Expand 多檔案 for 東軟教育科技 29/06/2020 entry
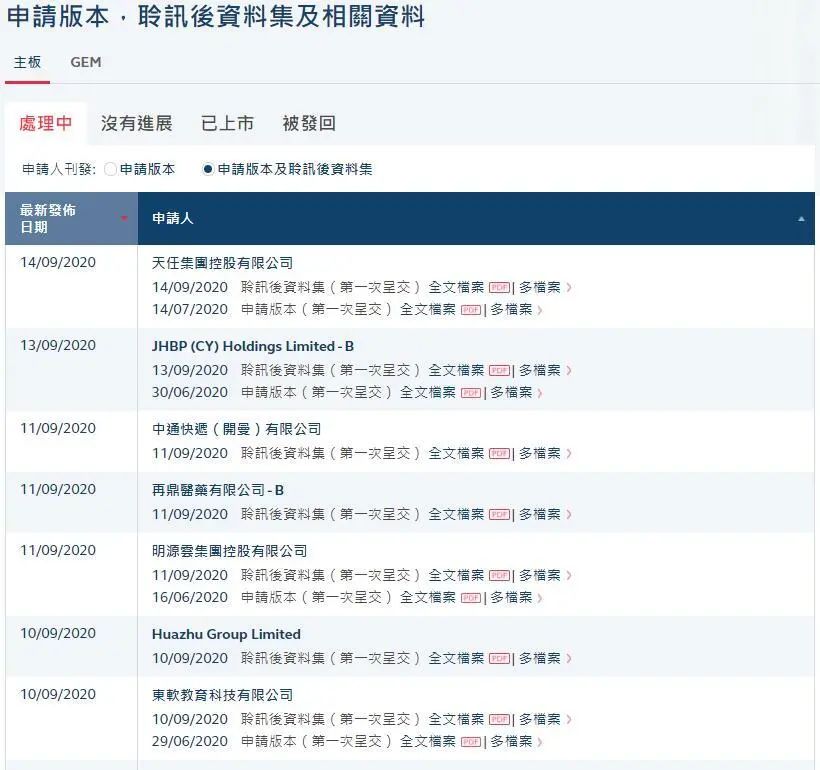This screenshot has width=820, height=770. 517,741
